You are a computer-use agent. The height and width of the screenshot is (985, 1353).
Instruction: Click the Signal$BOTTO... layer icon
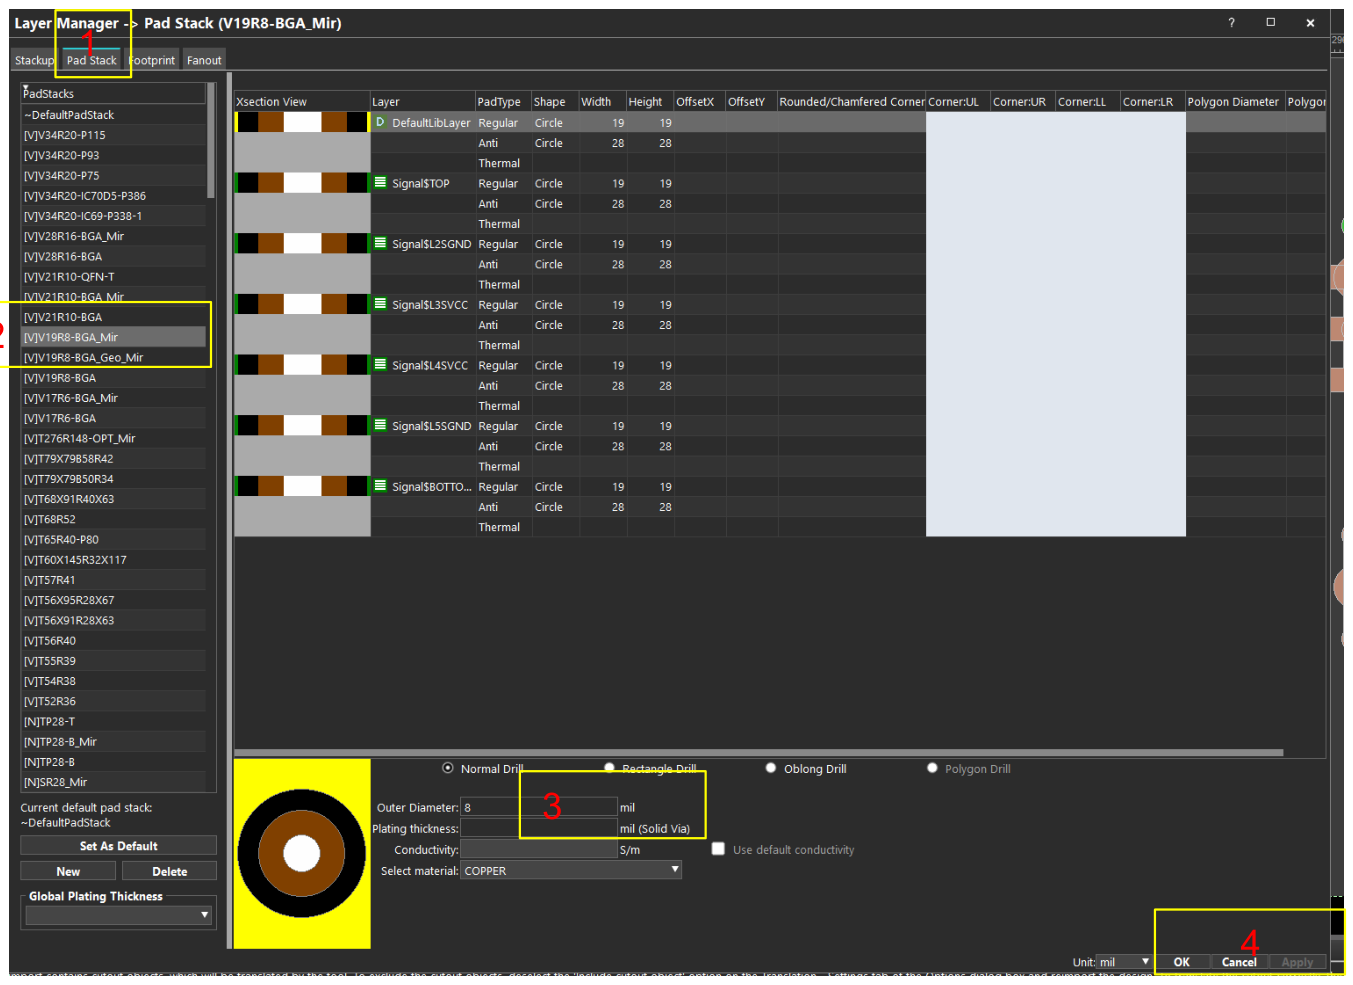pyautogui.click(x=380, y=486)
